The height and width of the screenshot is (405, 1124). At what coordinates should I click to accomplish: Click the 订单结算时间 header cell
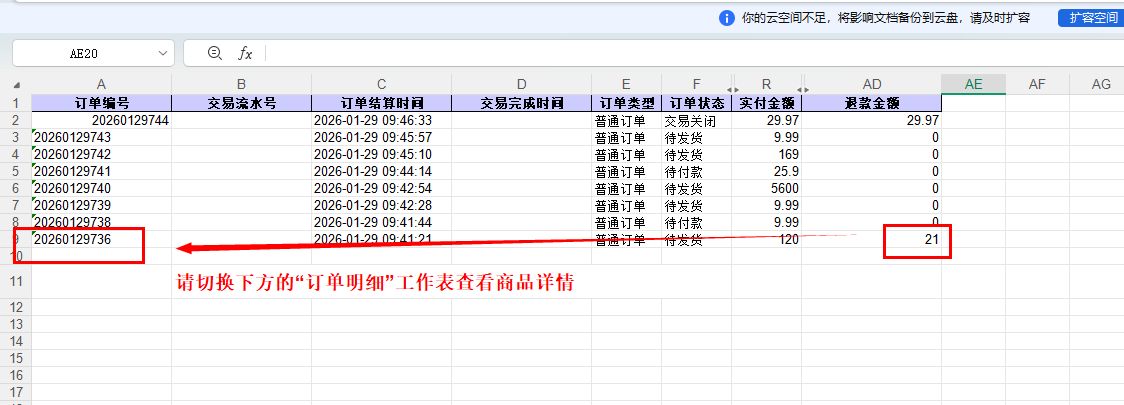[381, 103]
